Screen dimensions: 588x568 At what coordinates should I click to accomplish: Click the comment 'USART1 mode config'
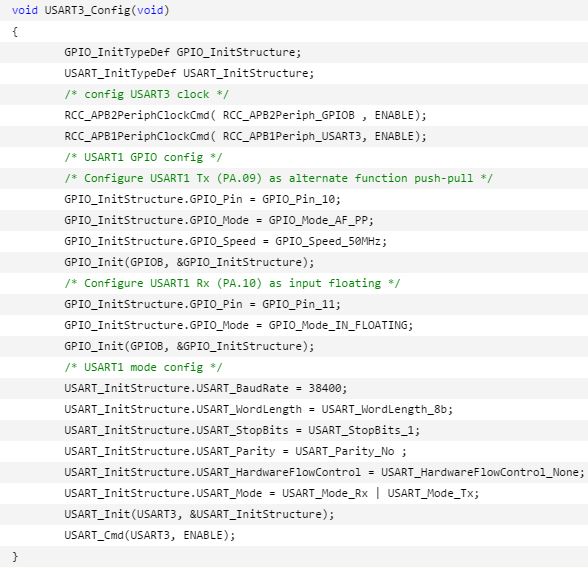(x=143, y=367)
